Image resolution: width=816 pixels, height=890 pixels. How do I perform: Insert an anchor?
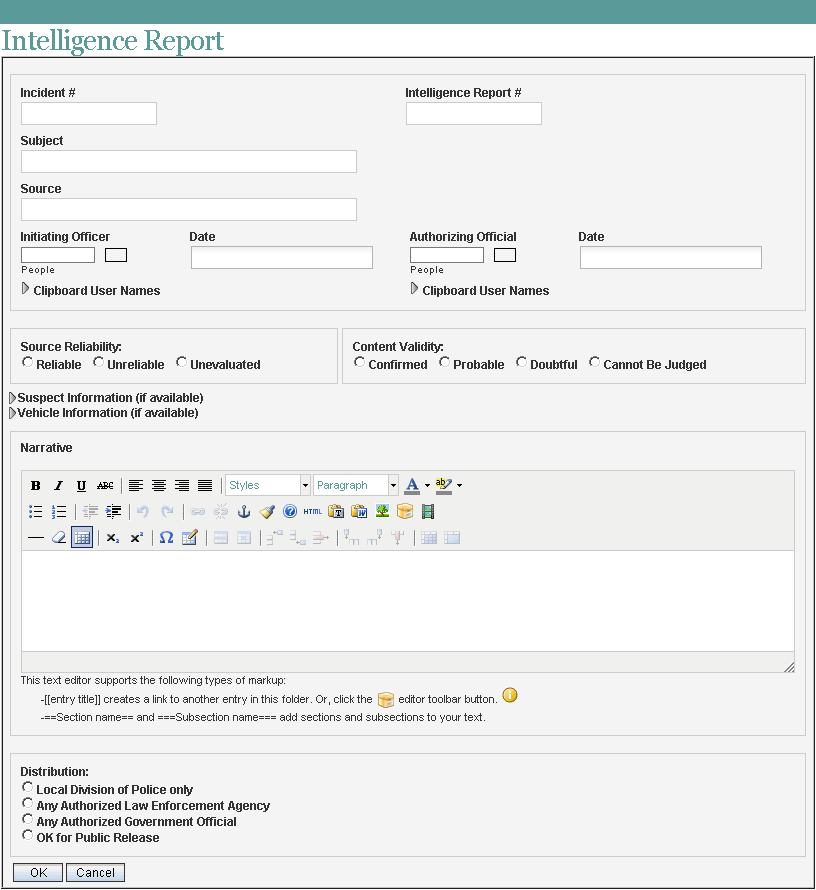[x=244, y=511]
